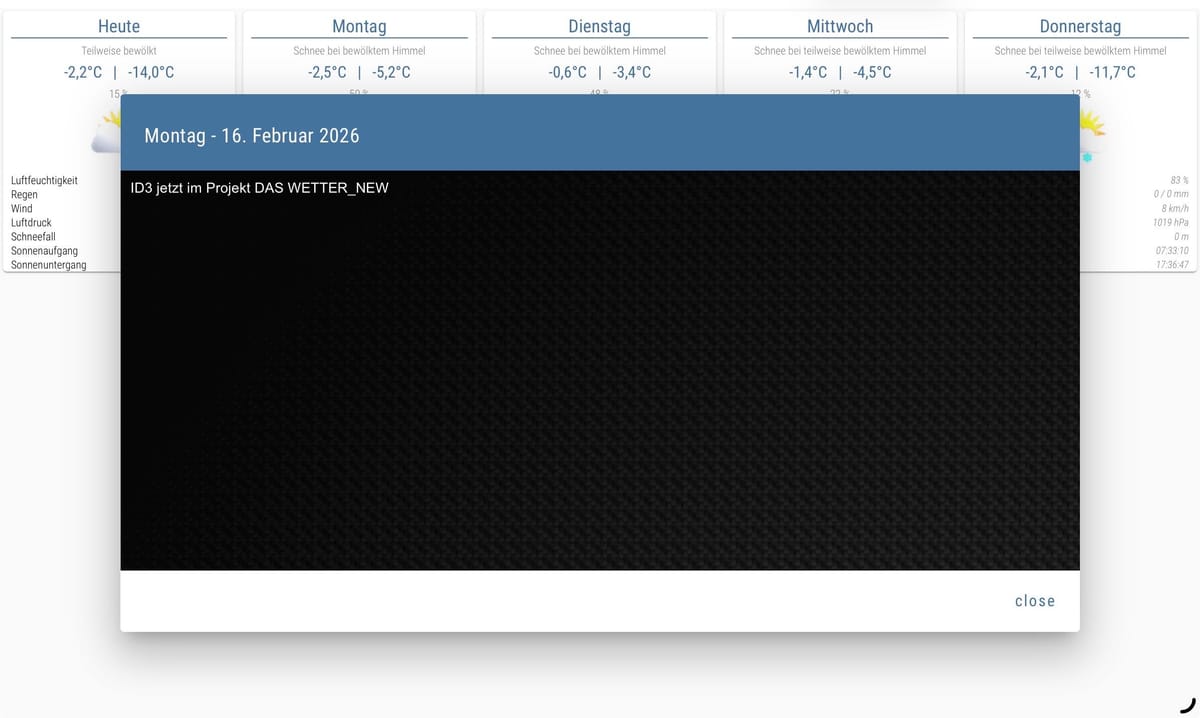Screen dimensions: 1200x718
Task: Close the Montag 16. Februar dialog
Action: click(x=1034, y=601)
